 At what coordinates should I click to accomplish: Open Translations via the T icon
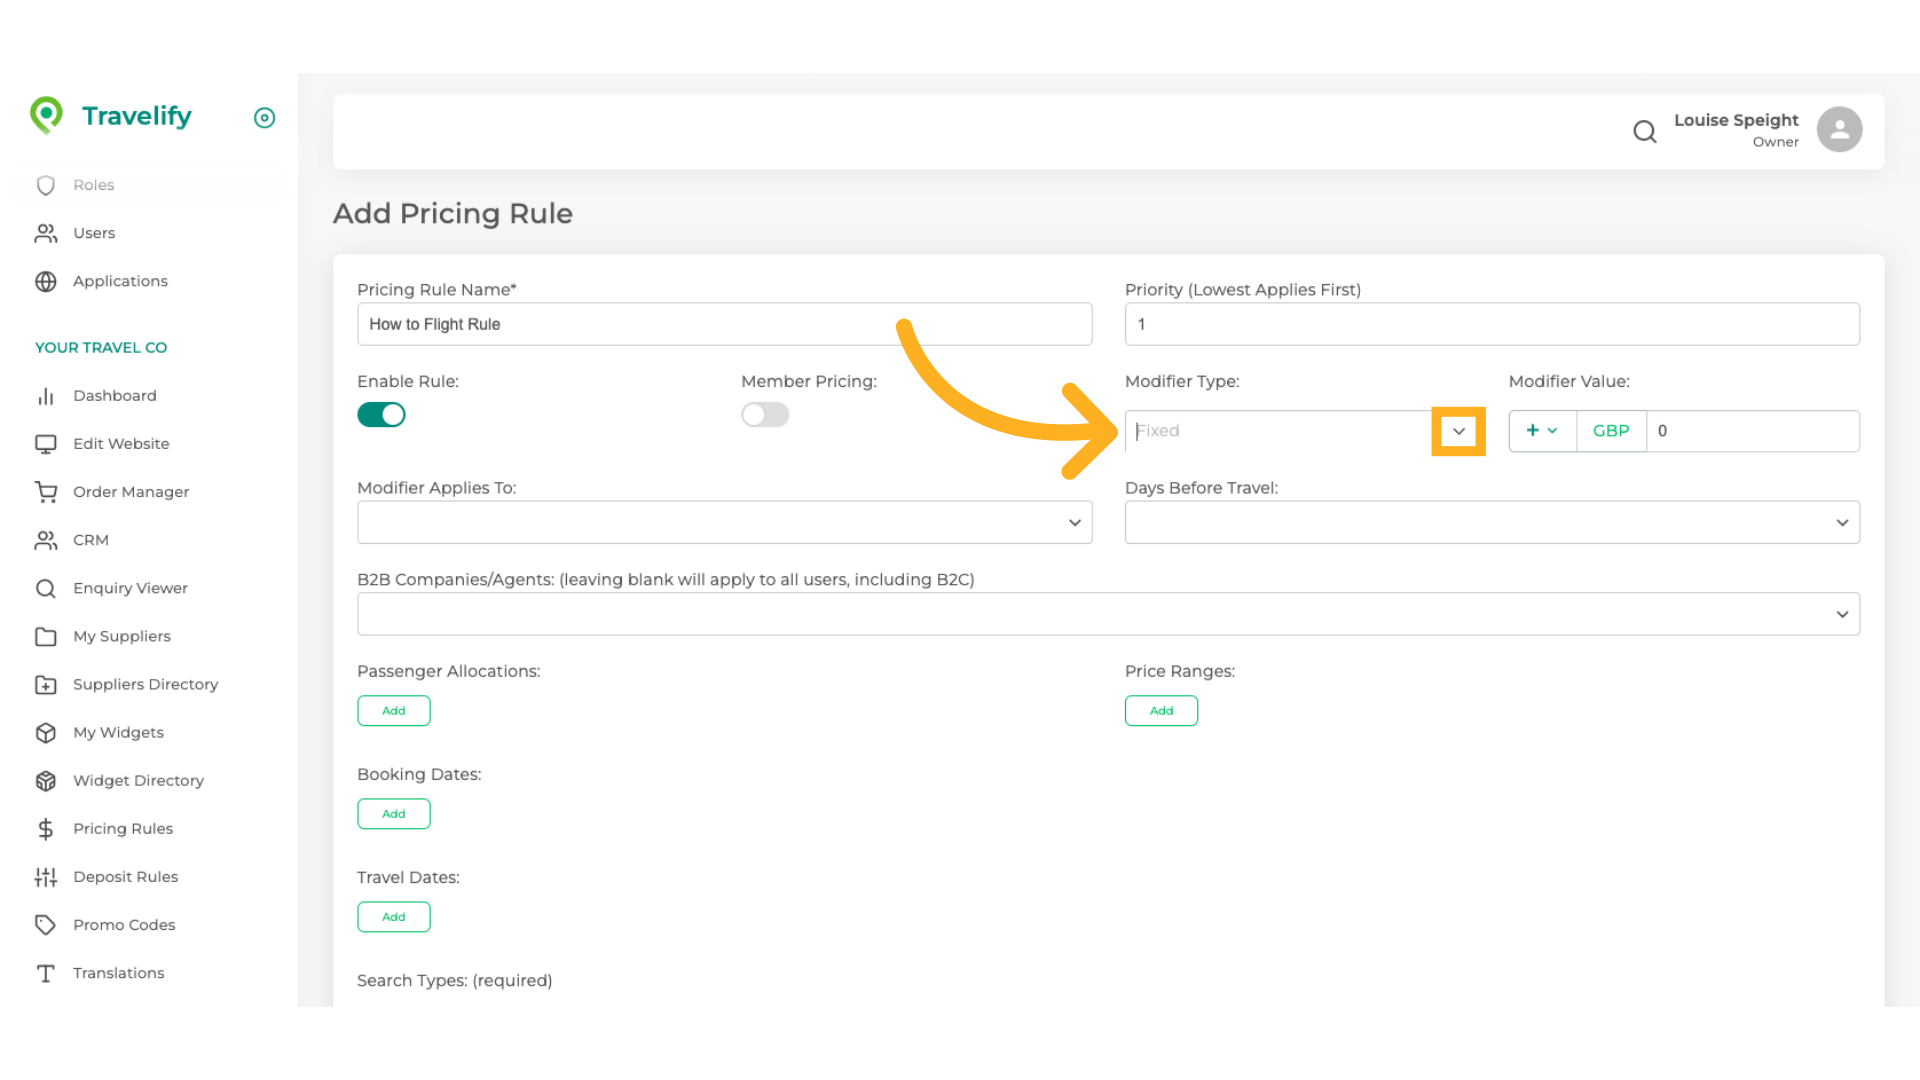[46, 972]
